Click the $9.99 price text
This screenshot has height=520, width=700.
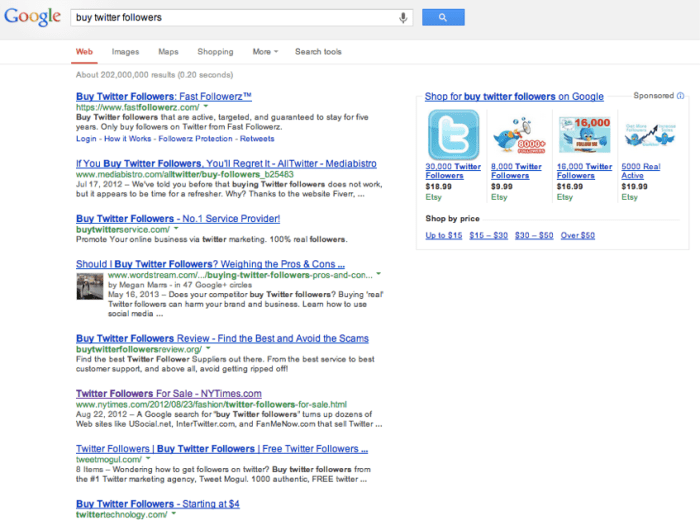[x=502, y=187]
